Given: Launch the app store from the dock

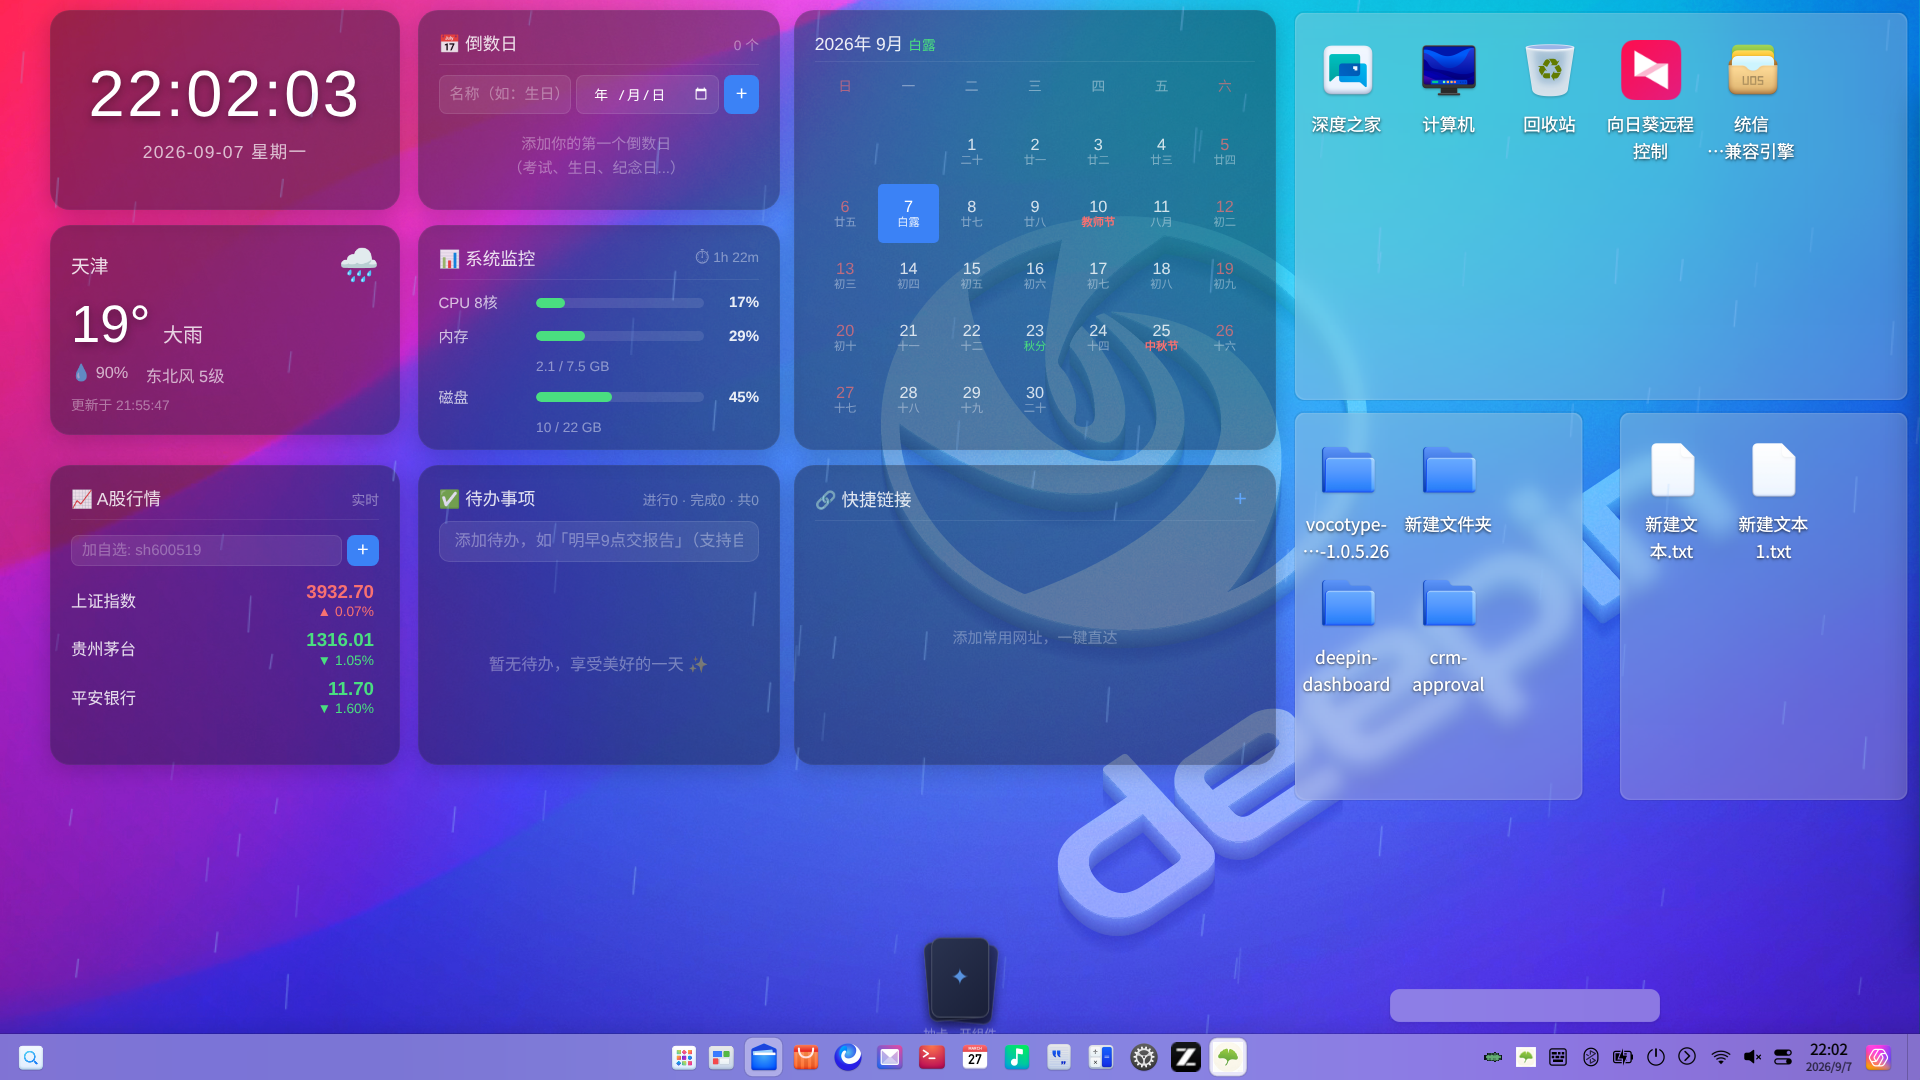Looking at the screenshot, I should coord(806,1057).
